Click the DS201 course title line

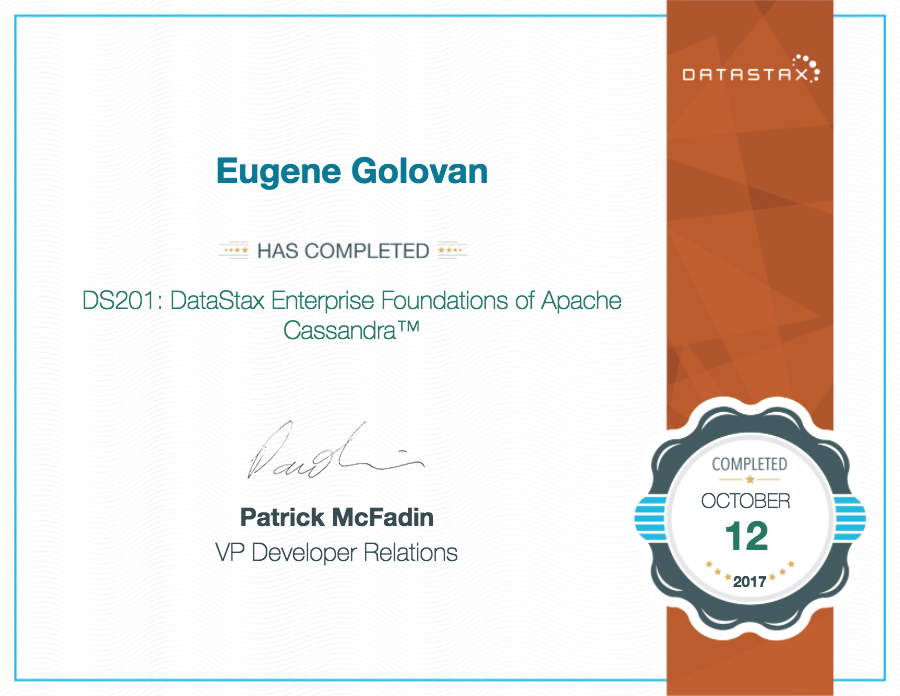(352, 301)
